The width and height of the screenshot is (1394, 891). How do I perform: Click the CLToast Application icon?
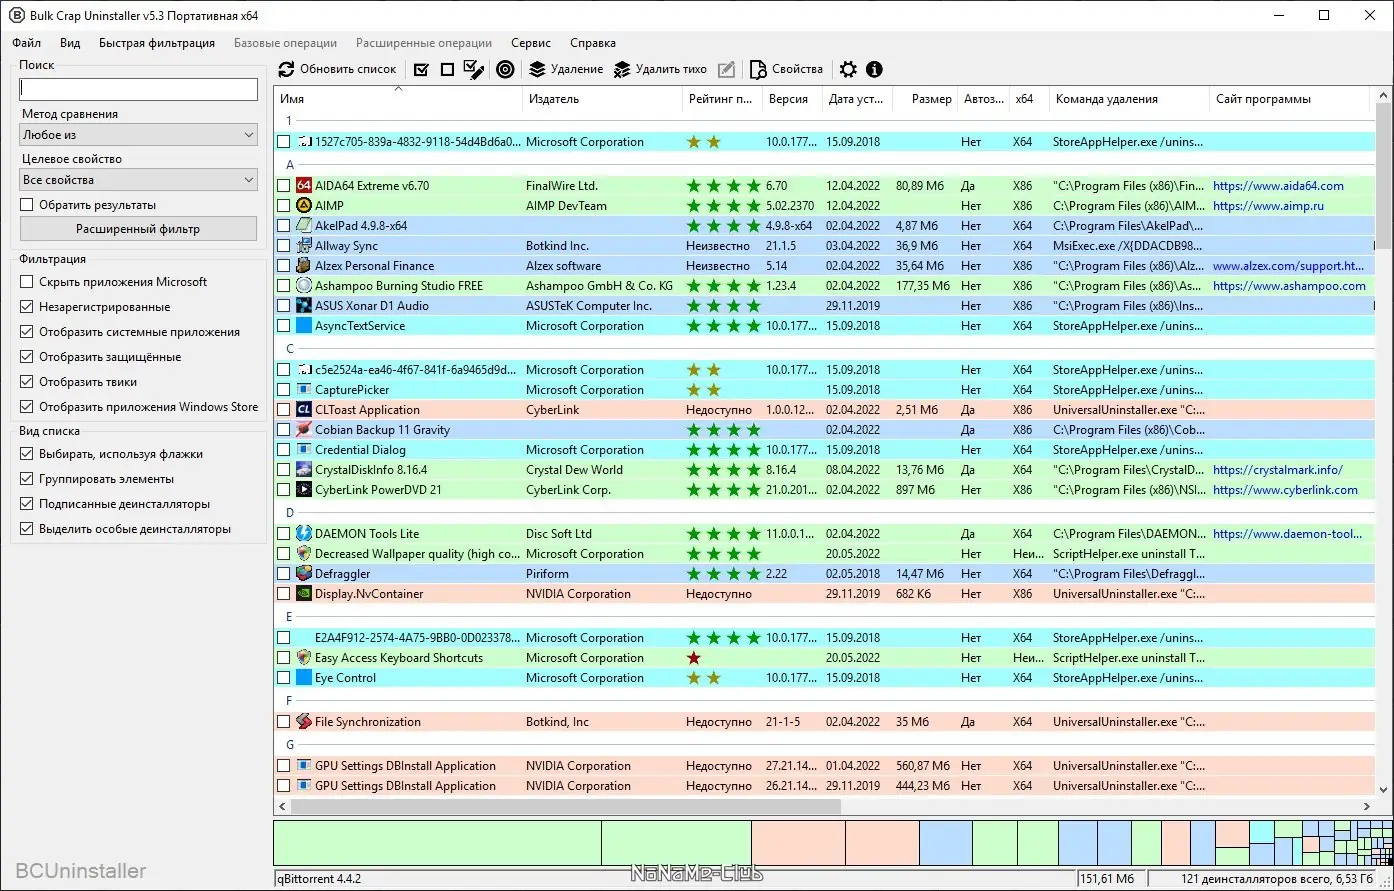304,410
